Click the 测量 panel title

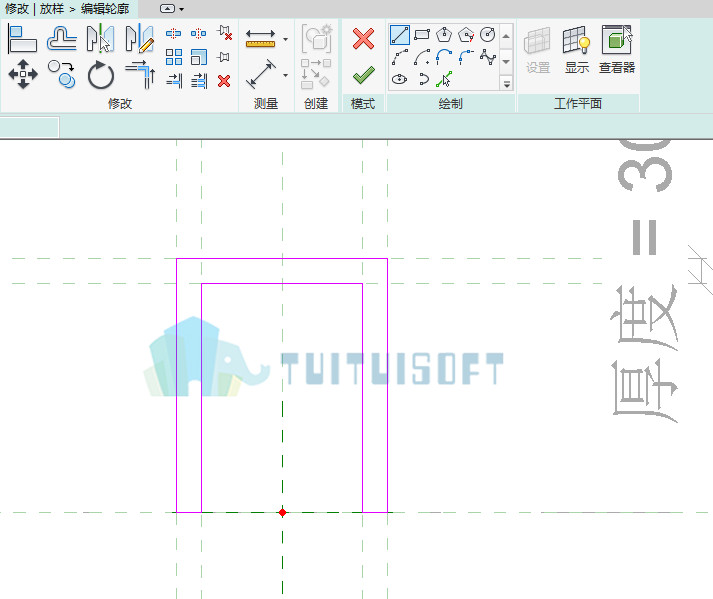[266, 104]
